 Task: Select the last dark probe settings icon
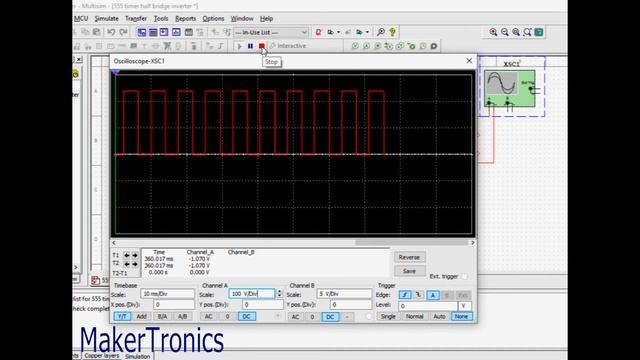pyautogui.click(x=434, y=46)
